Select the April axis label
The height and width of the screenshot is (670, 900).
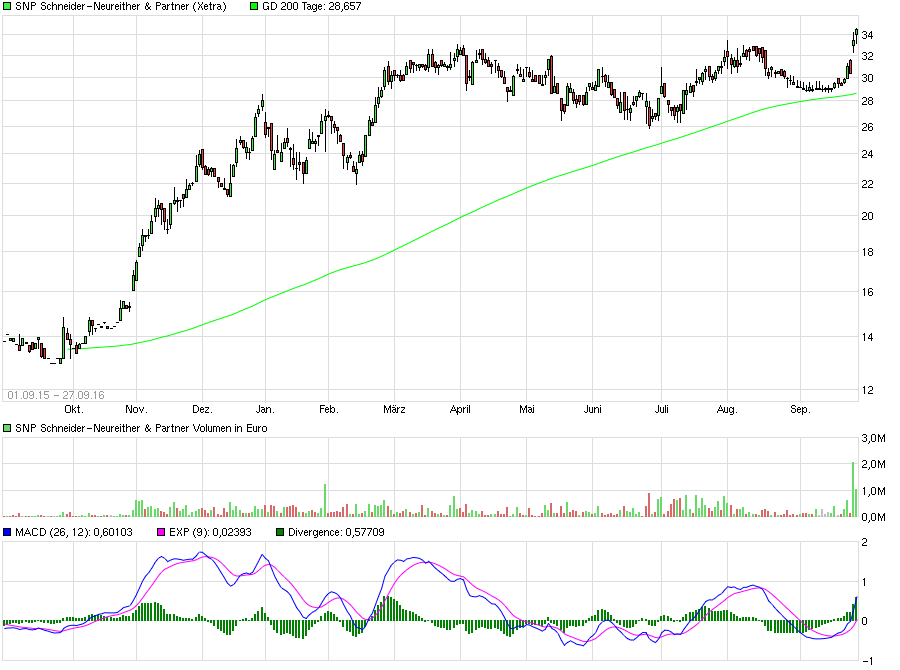[461, 409]
